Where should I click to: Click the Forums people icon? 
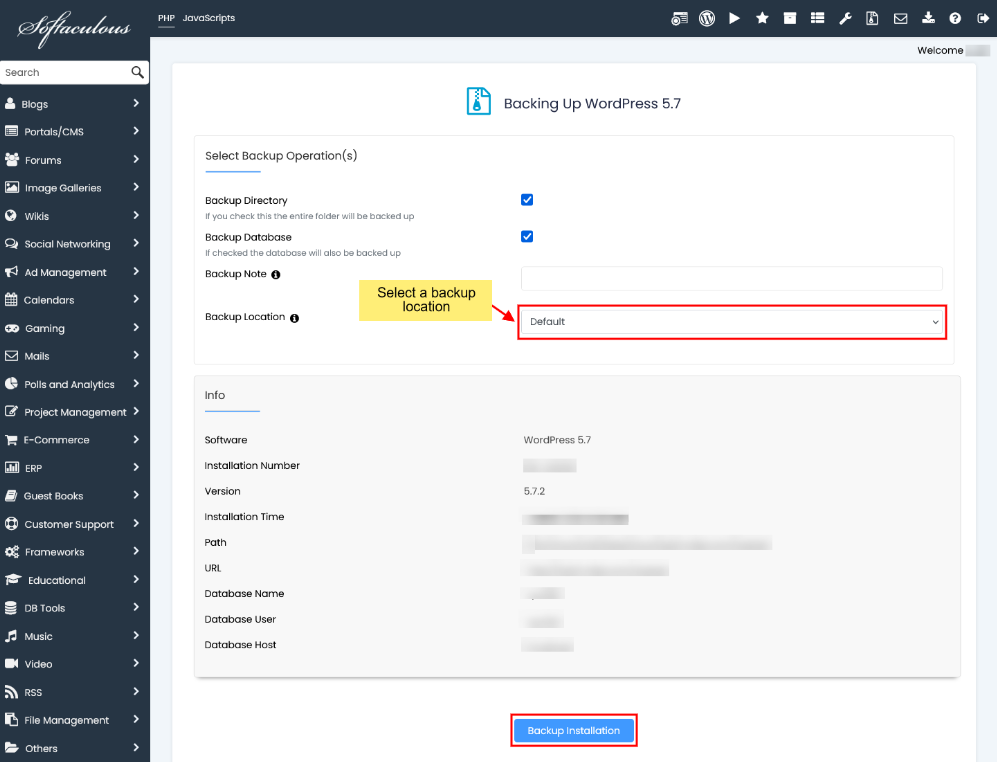(x=11, y=160)
